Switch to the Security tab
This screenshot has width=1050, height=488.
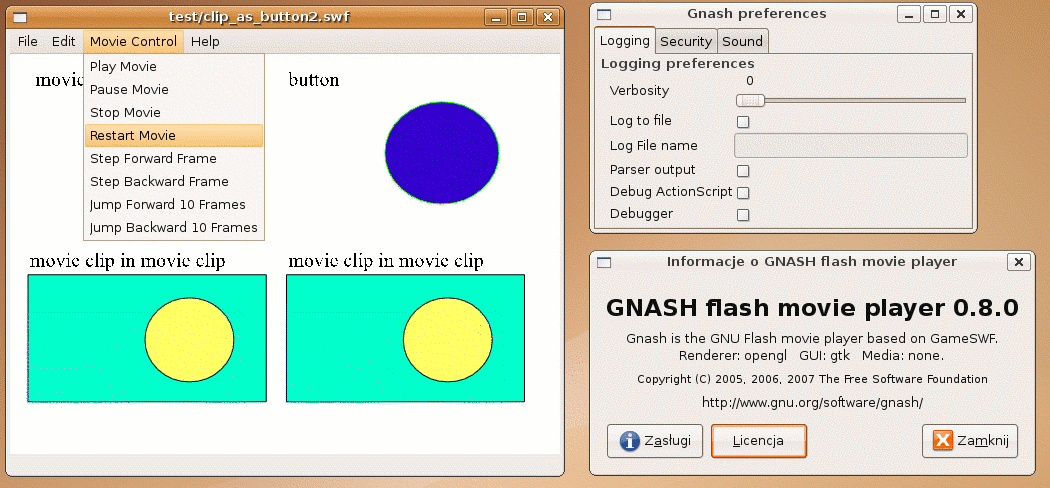(686, 42)
